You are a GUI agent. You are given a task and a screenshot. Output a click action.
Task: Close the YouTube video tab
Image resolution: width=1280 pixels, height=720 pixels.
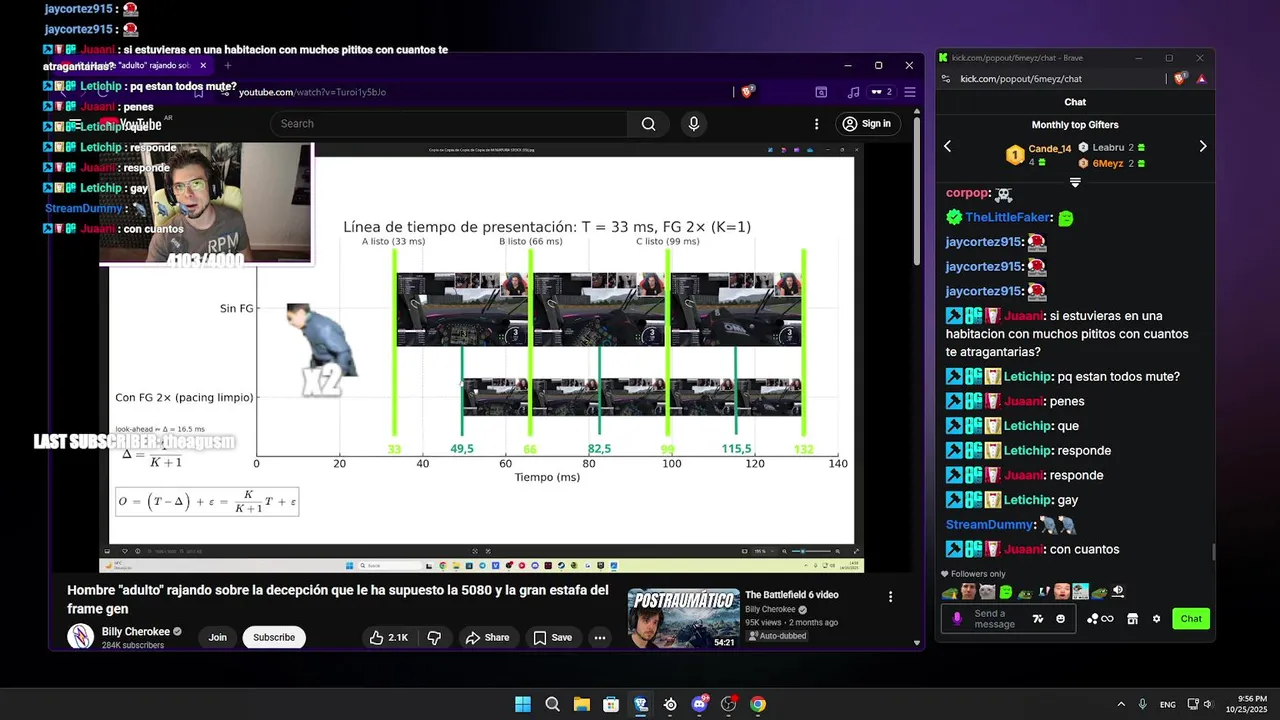coord(203,66)
